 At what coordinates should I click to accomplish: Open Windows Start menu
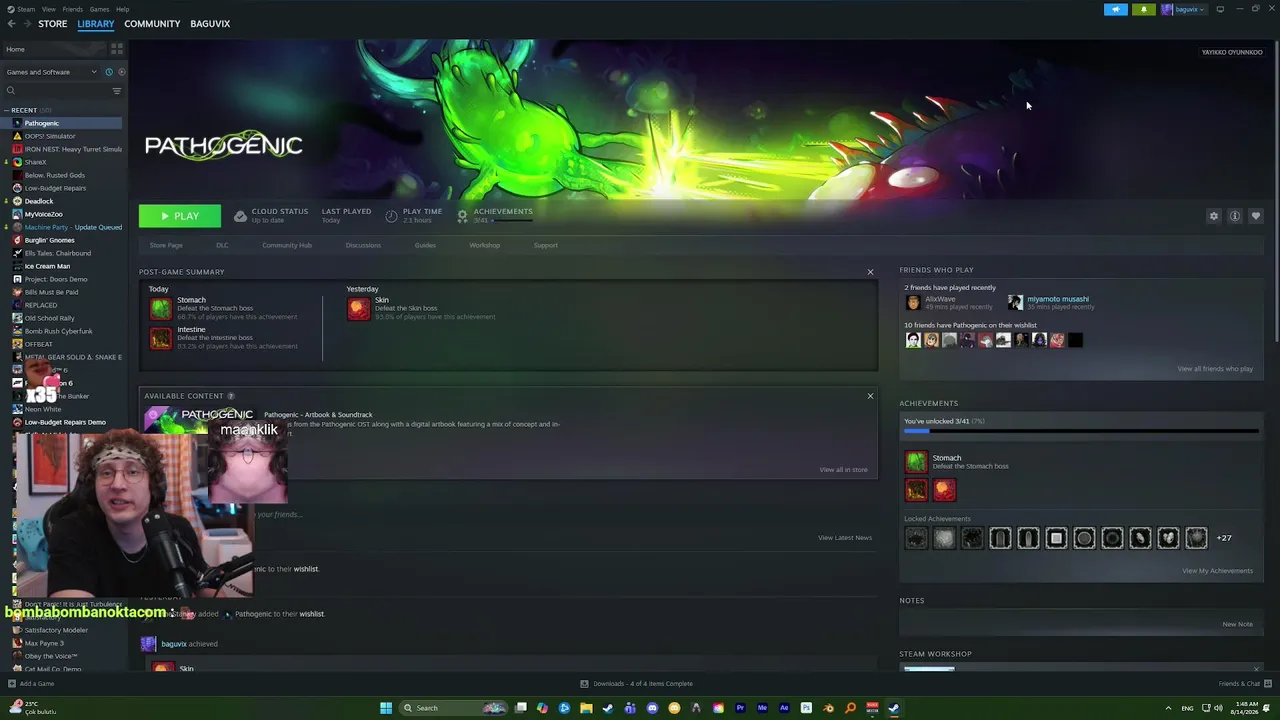click(x=386, y=708)
